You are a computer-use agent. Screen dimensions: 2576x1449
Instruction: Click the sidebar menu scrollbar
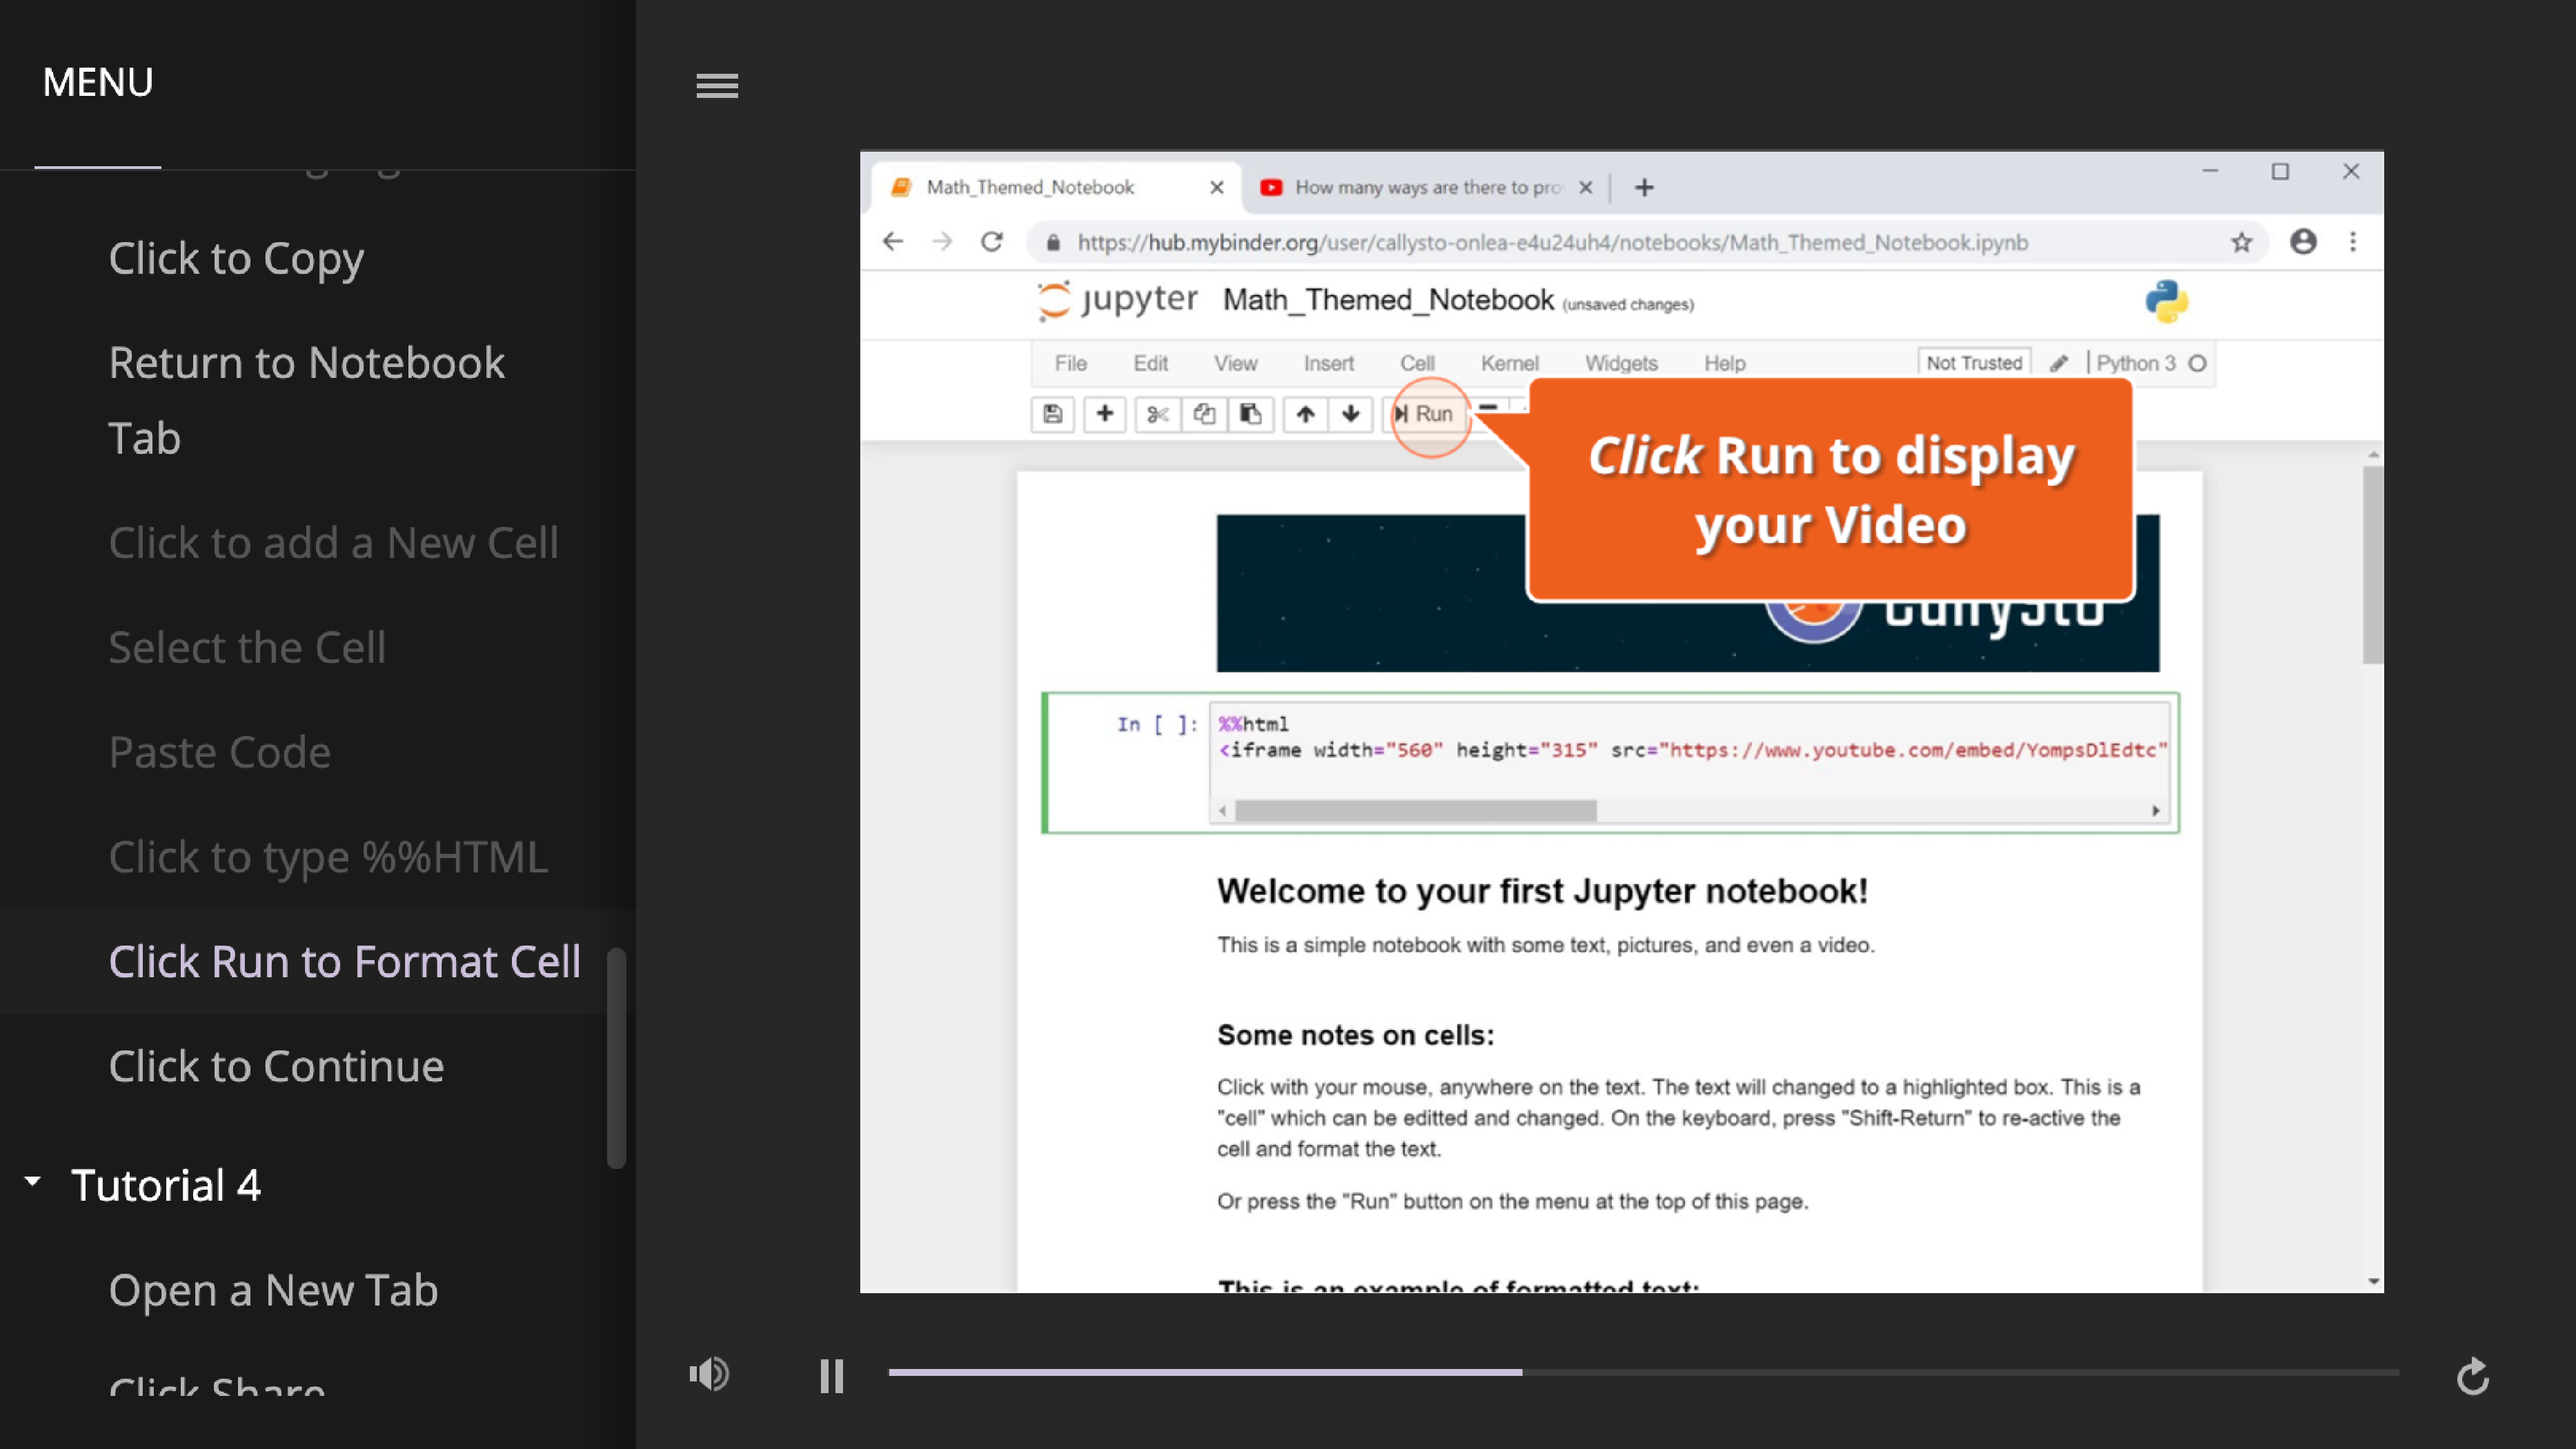616,1057
